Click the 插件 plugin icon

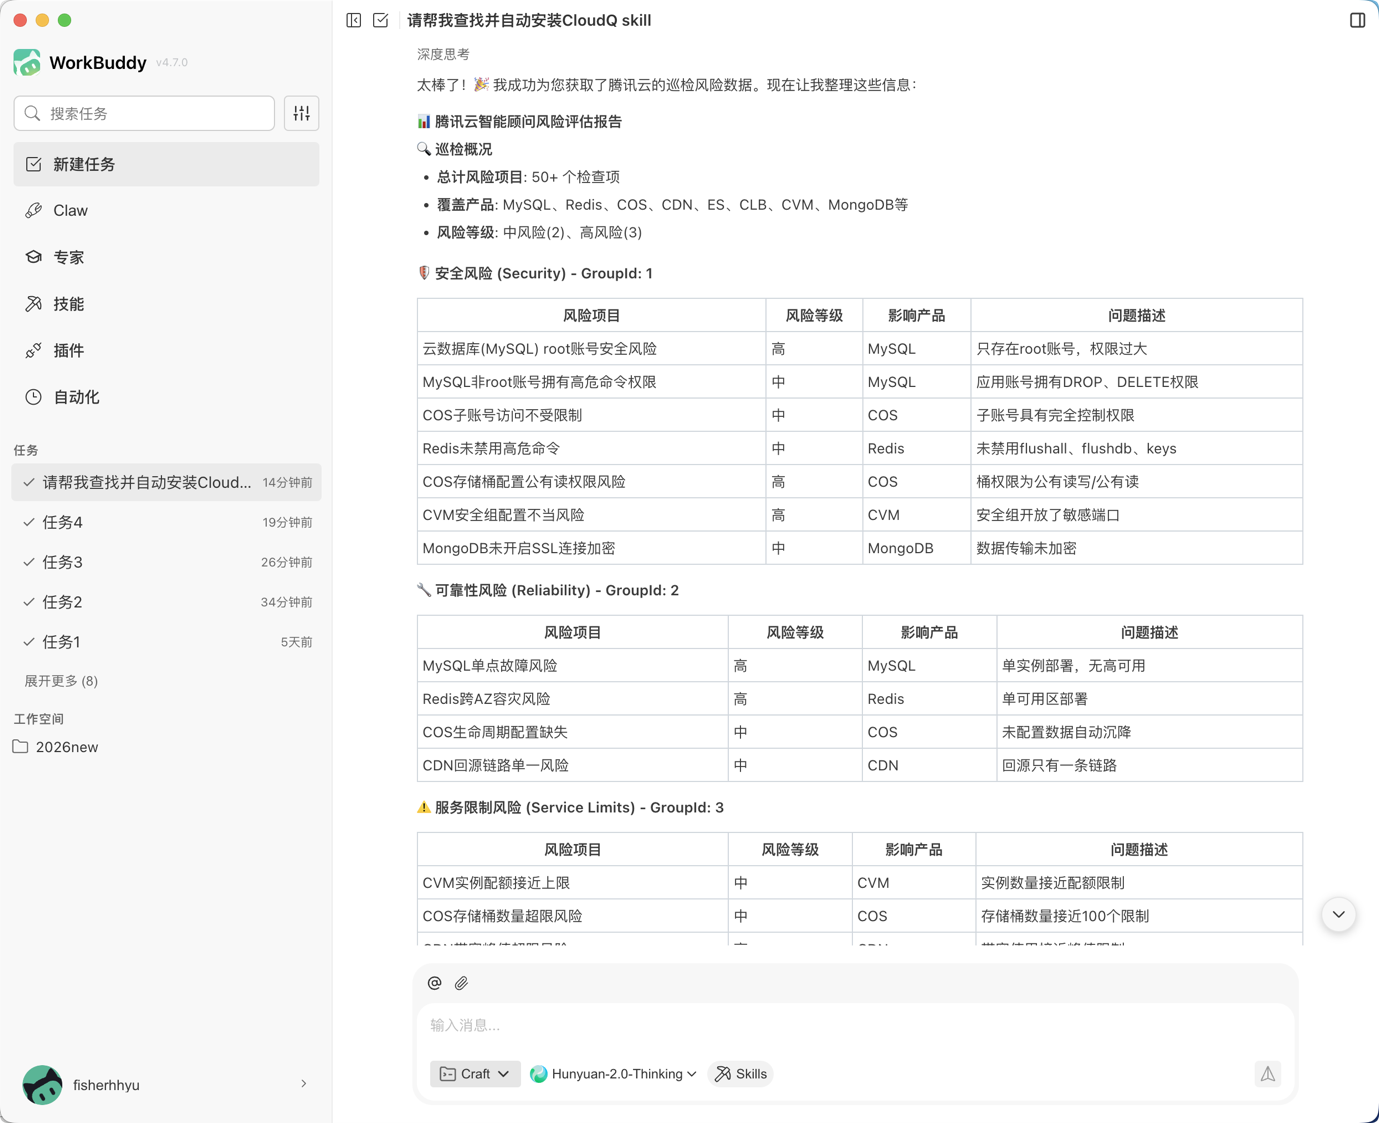(x=34, y=351)
